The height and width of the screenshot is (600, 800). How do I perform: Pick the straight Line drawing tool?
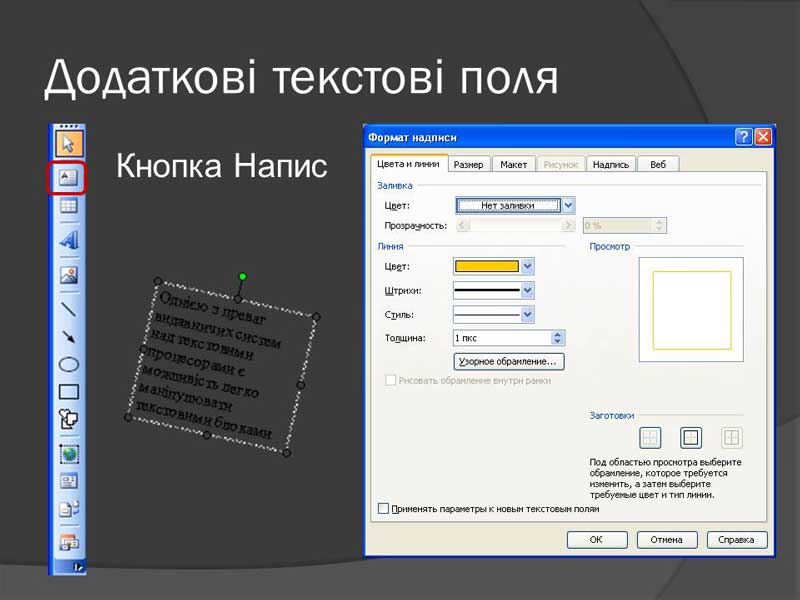point(68,308)
